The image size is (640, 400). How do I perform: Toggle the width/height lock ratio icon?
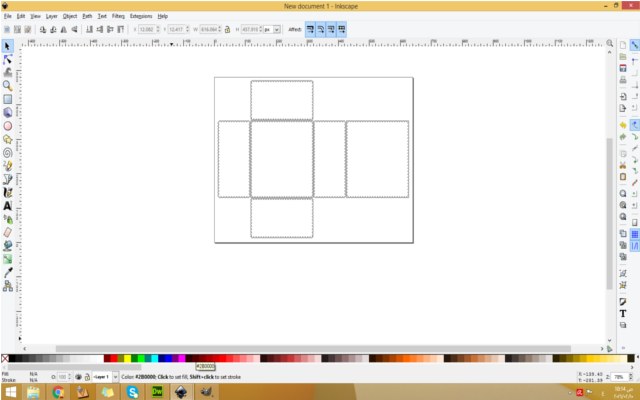(x=227, y=29)
